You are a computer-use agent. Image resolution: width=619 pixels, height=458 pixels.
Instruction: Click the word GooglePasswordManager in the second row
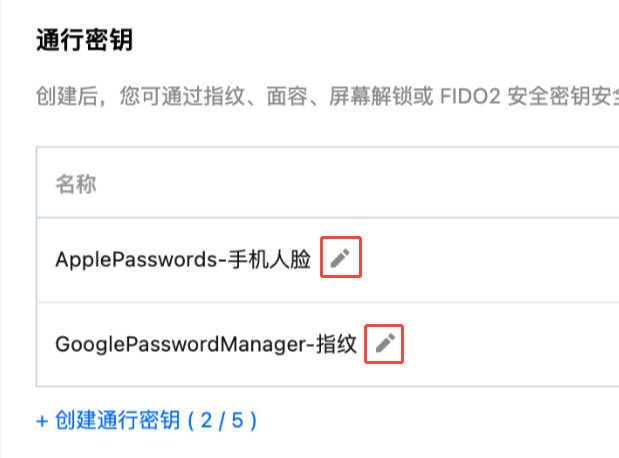180,346
